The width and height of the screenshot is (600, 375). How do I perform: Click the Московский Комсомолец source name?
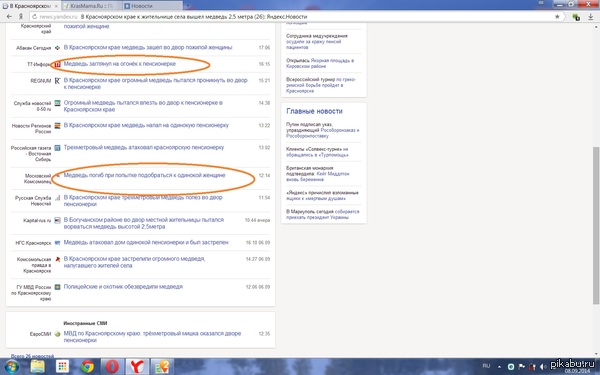click(x=37, y=179)
